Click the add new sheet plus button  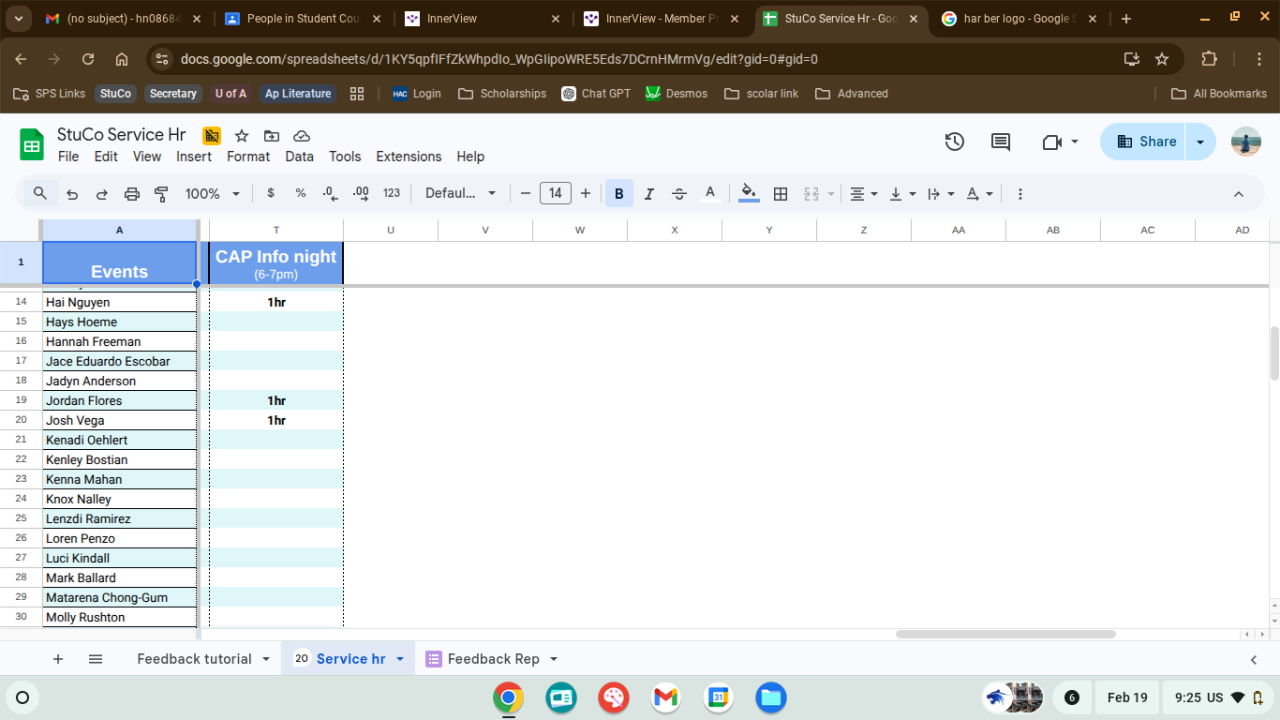pyautogui.click(x=58, y=659)
